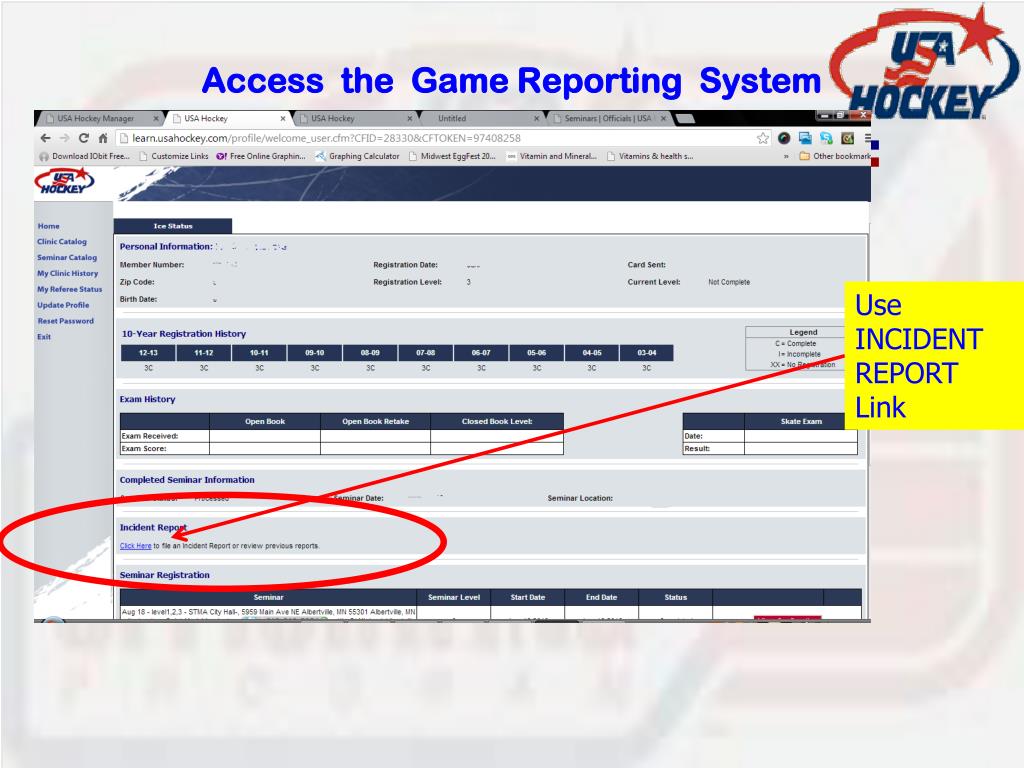Go to Home in the sidebar

click(48, 226)
